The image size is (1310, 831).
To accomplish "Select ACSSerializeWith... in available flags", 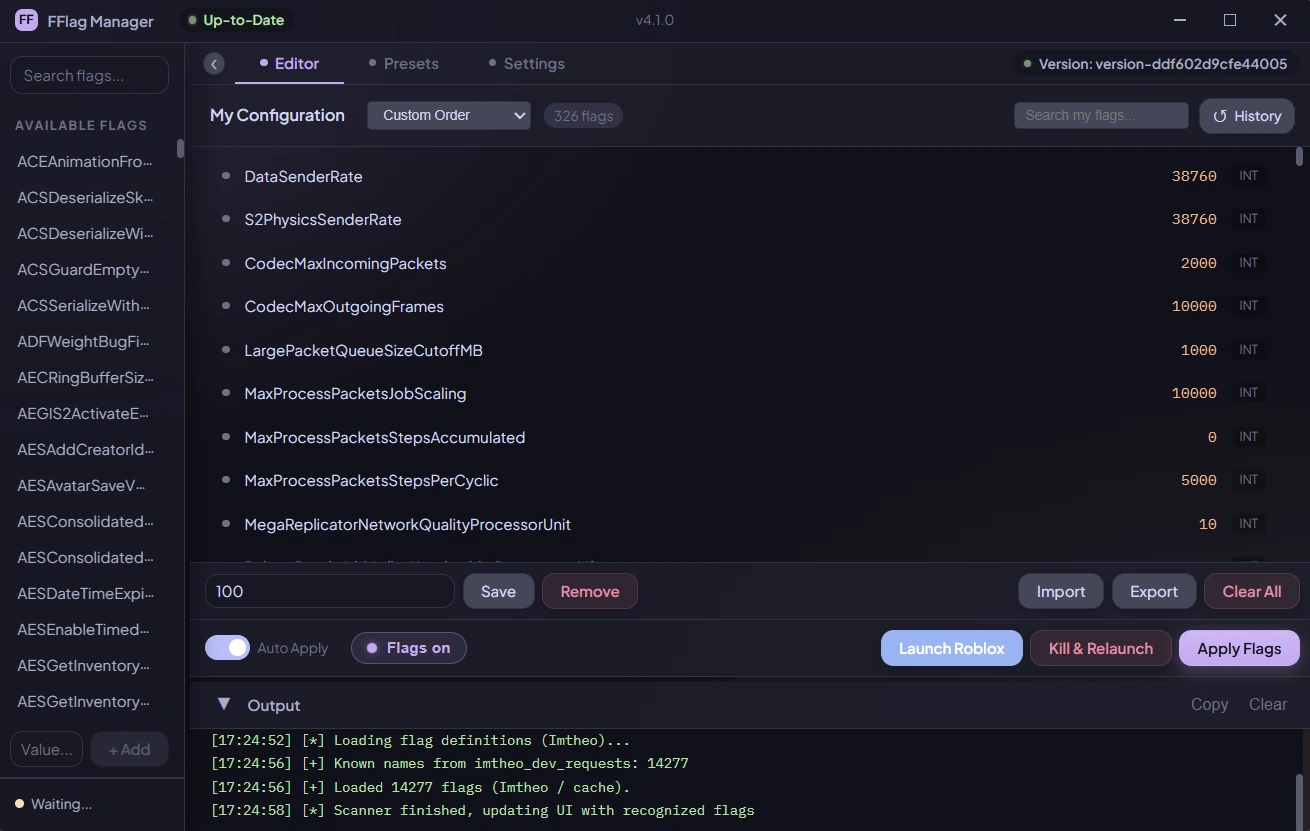I will (85, 306).
